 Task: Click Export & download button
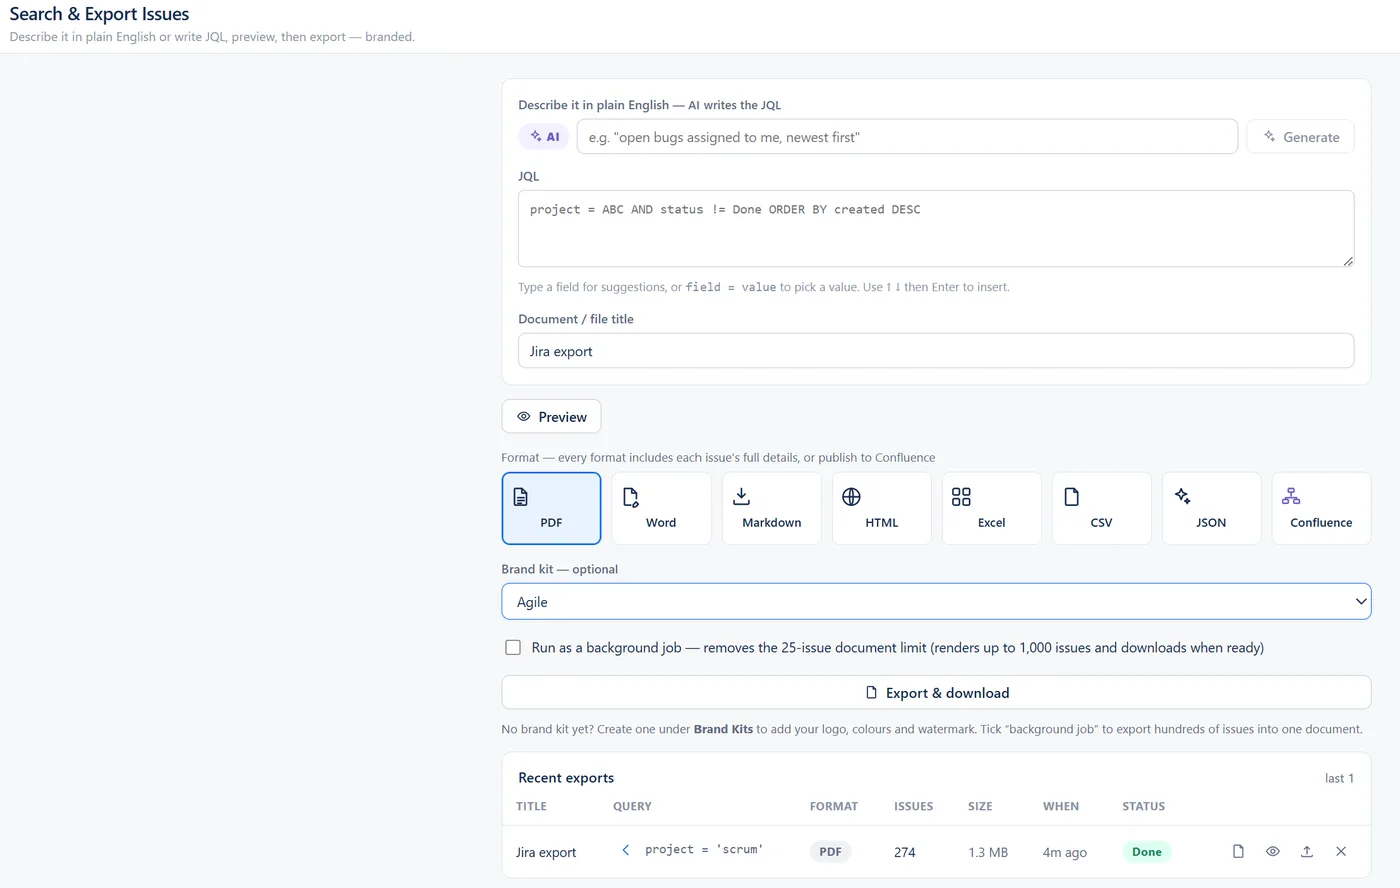pyautogui.click(x=936, y=693)
